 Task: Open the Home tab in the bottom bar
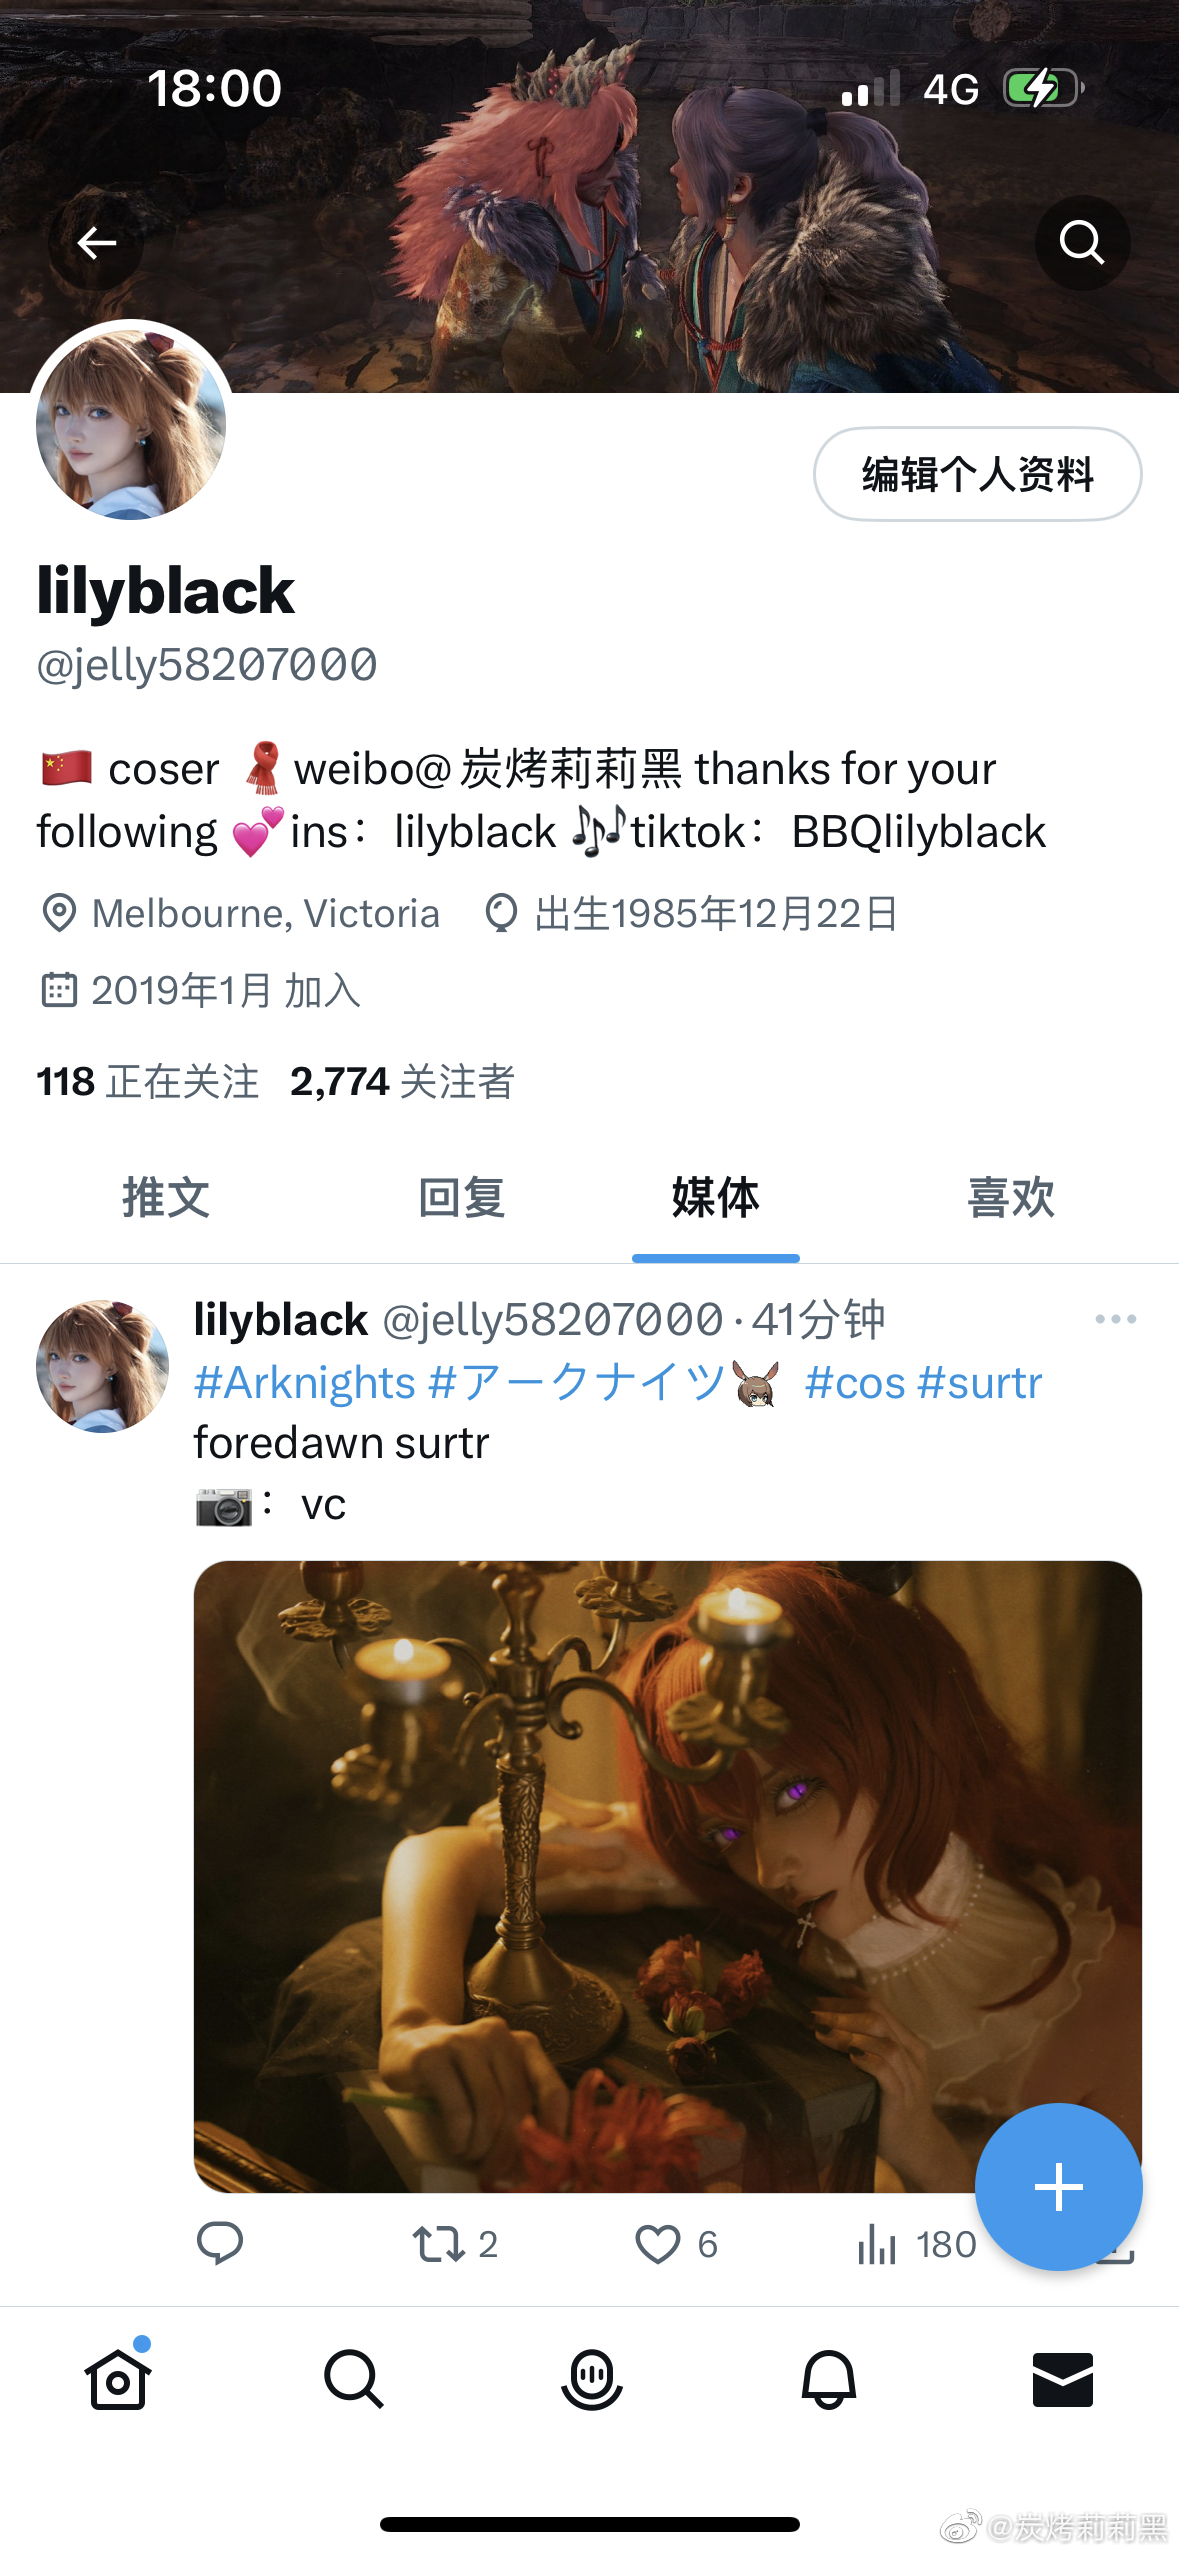pos(118,2378)
